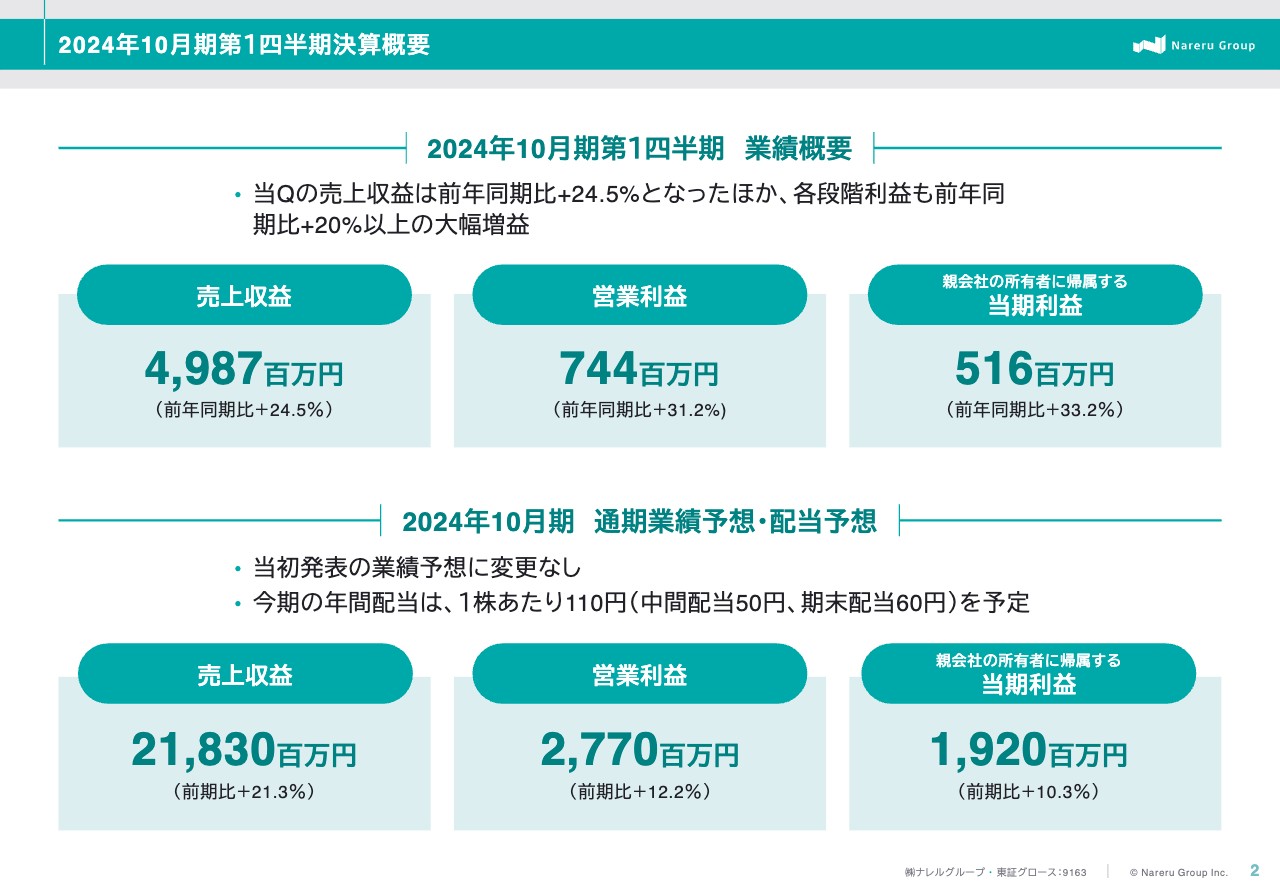Click the mountain-shaped logo mark in header
This screenshot has width=1280, height=886.
pyautogui.click(x=1148, y=44)
